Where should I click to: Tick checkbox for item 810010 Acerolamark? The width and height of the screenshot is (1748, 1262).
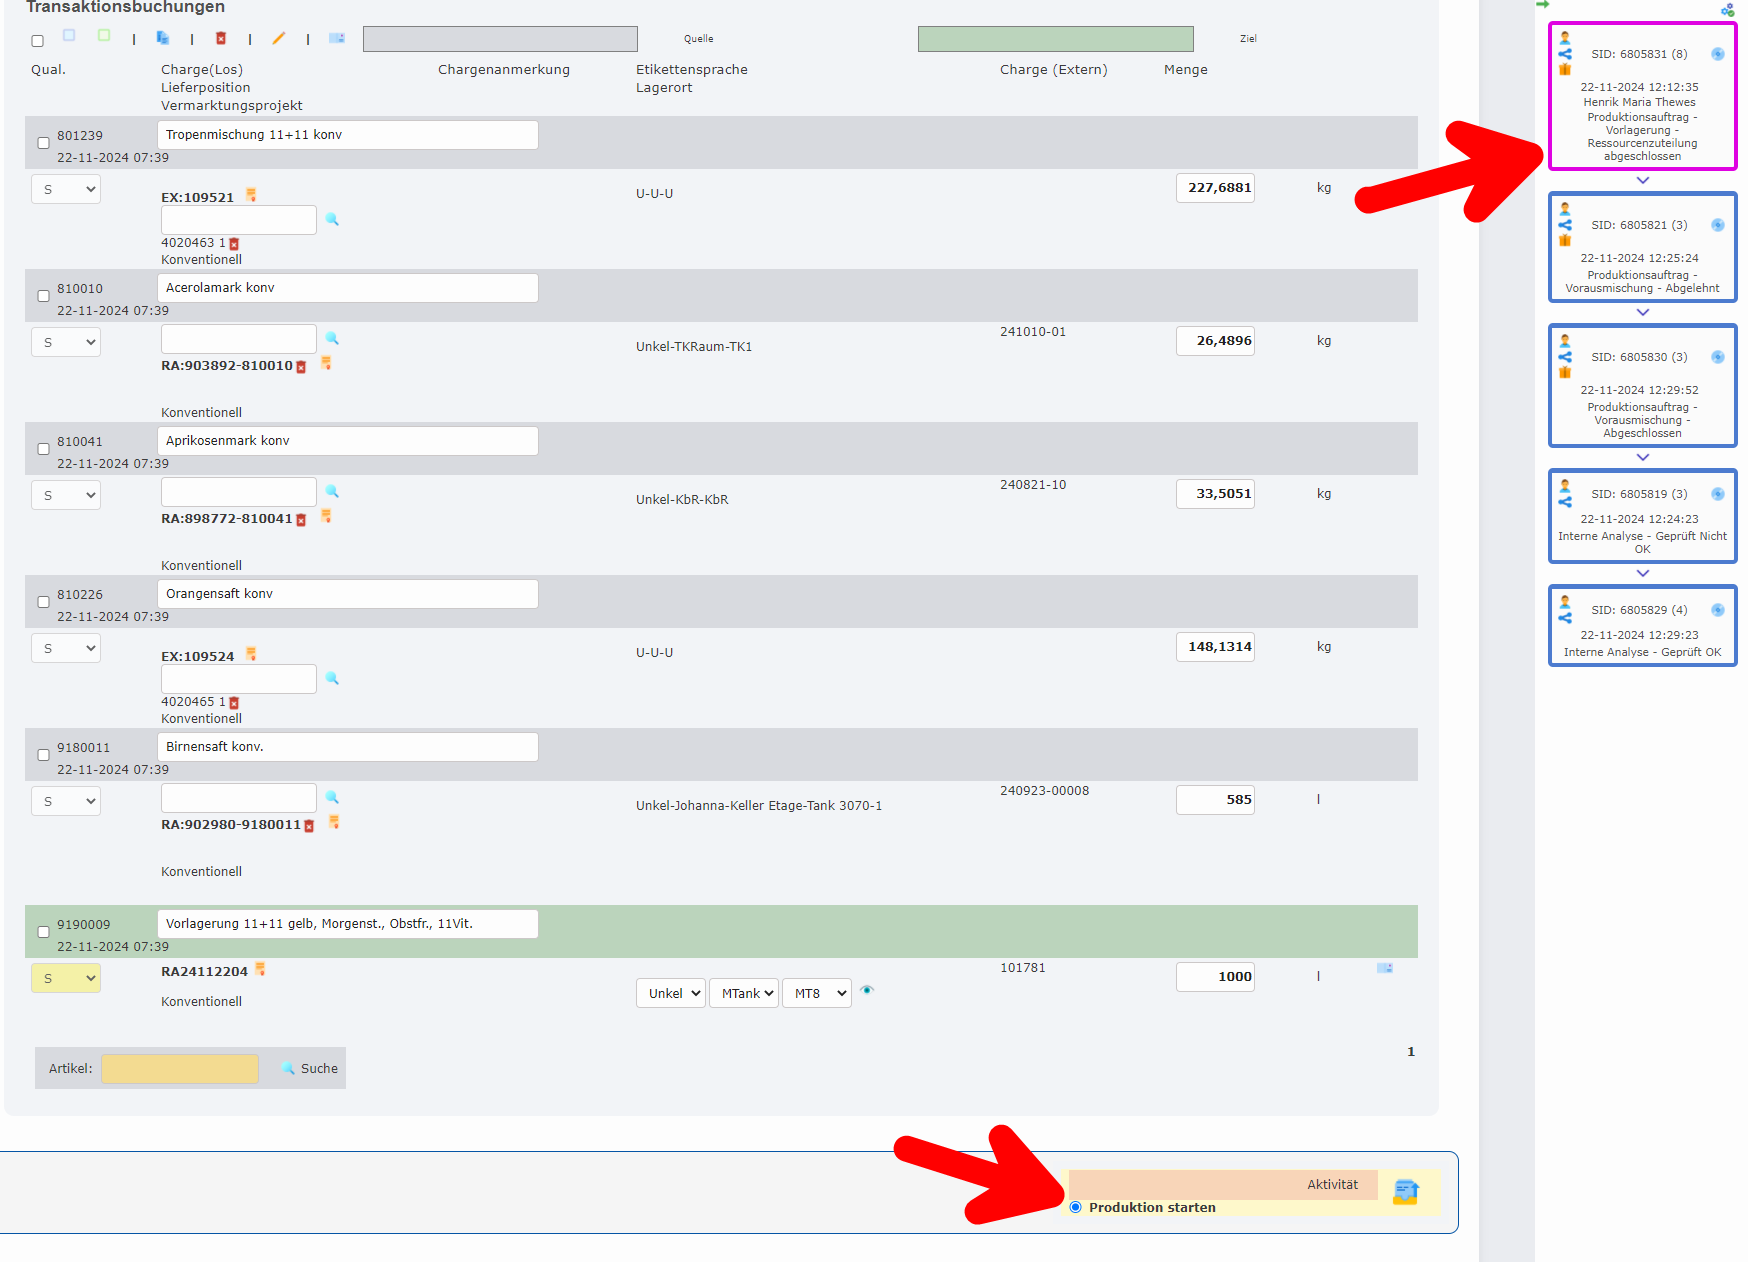43,296
